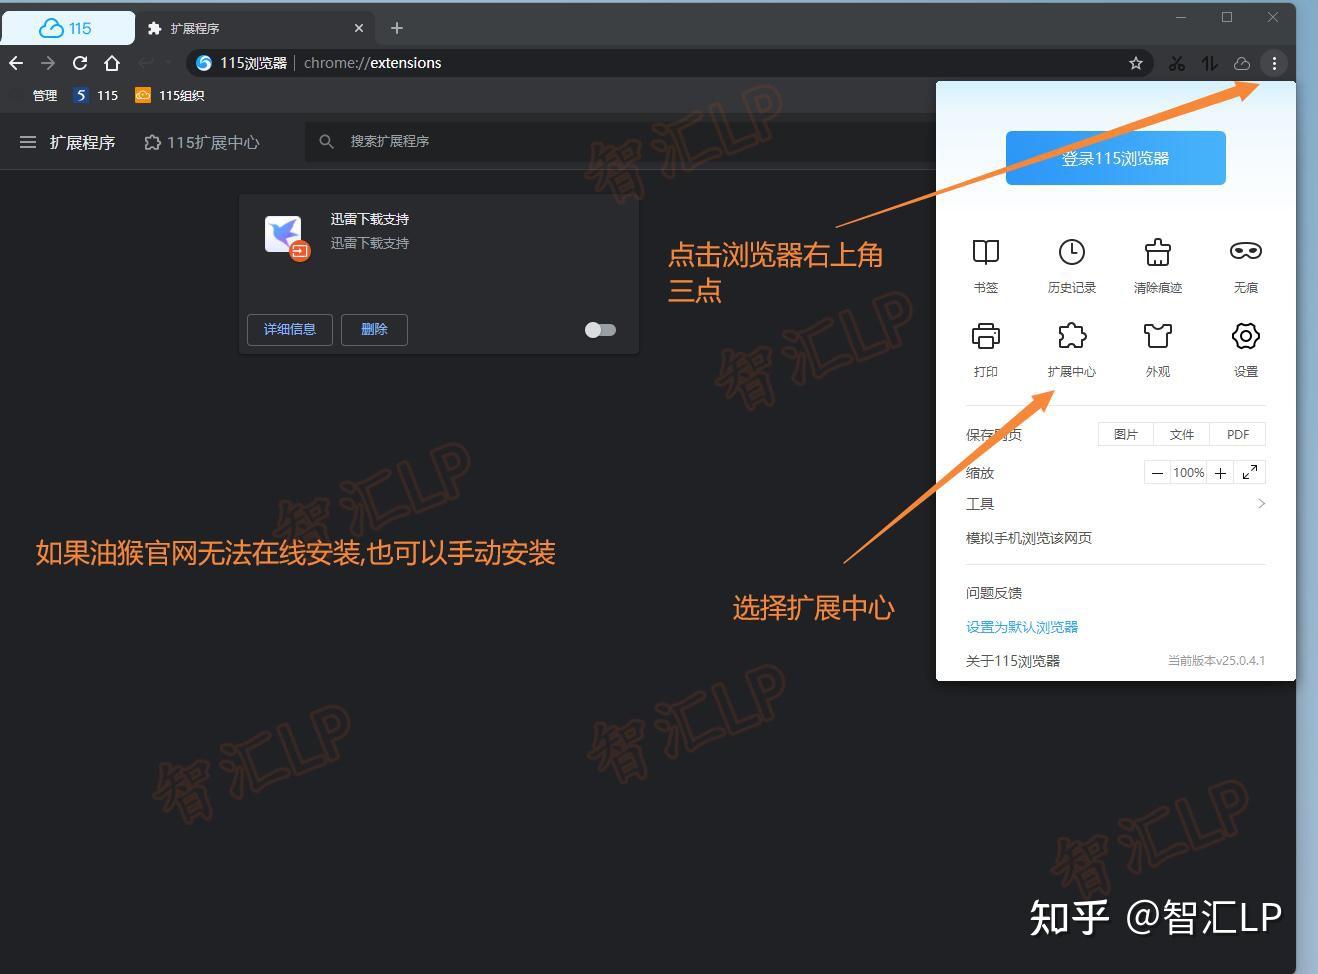The width and height of the screenshot is (1318, 974).
Task: Enter 无痕 incognito mode from the menu
Action: (x=1244, y=262)
